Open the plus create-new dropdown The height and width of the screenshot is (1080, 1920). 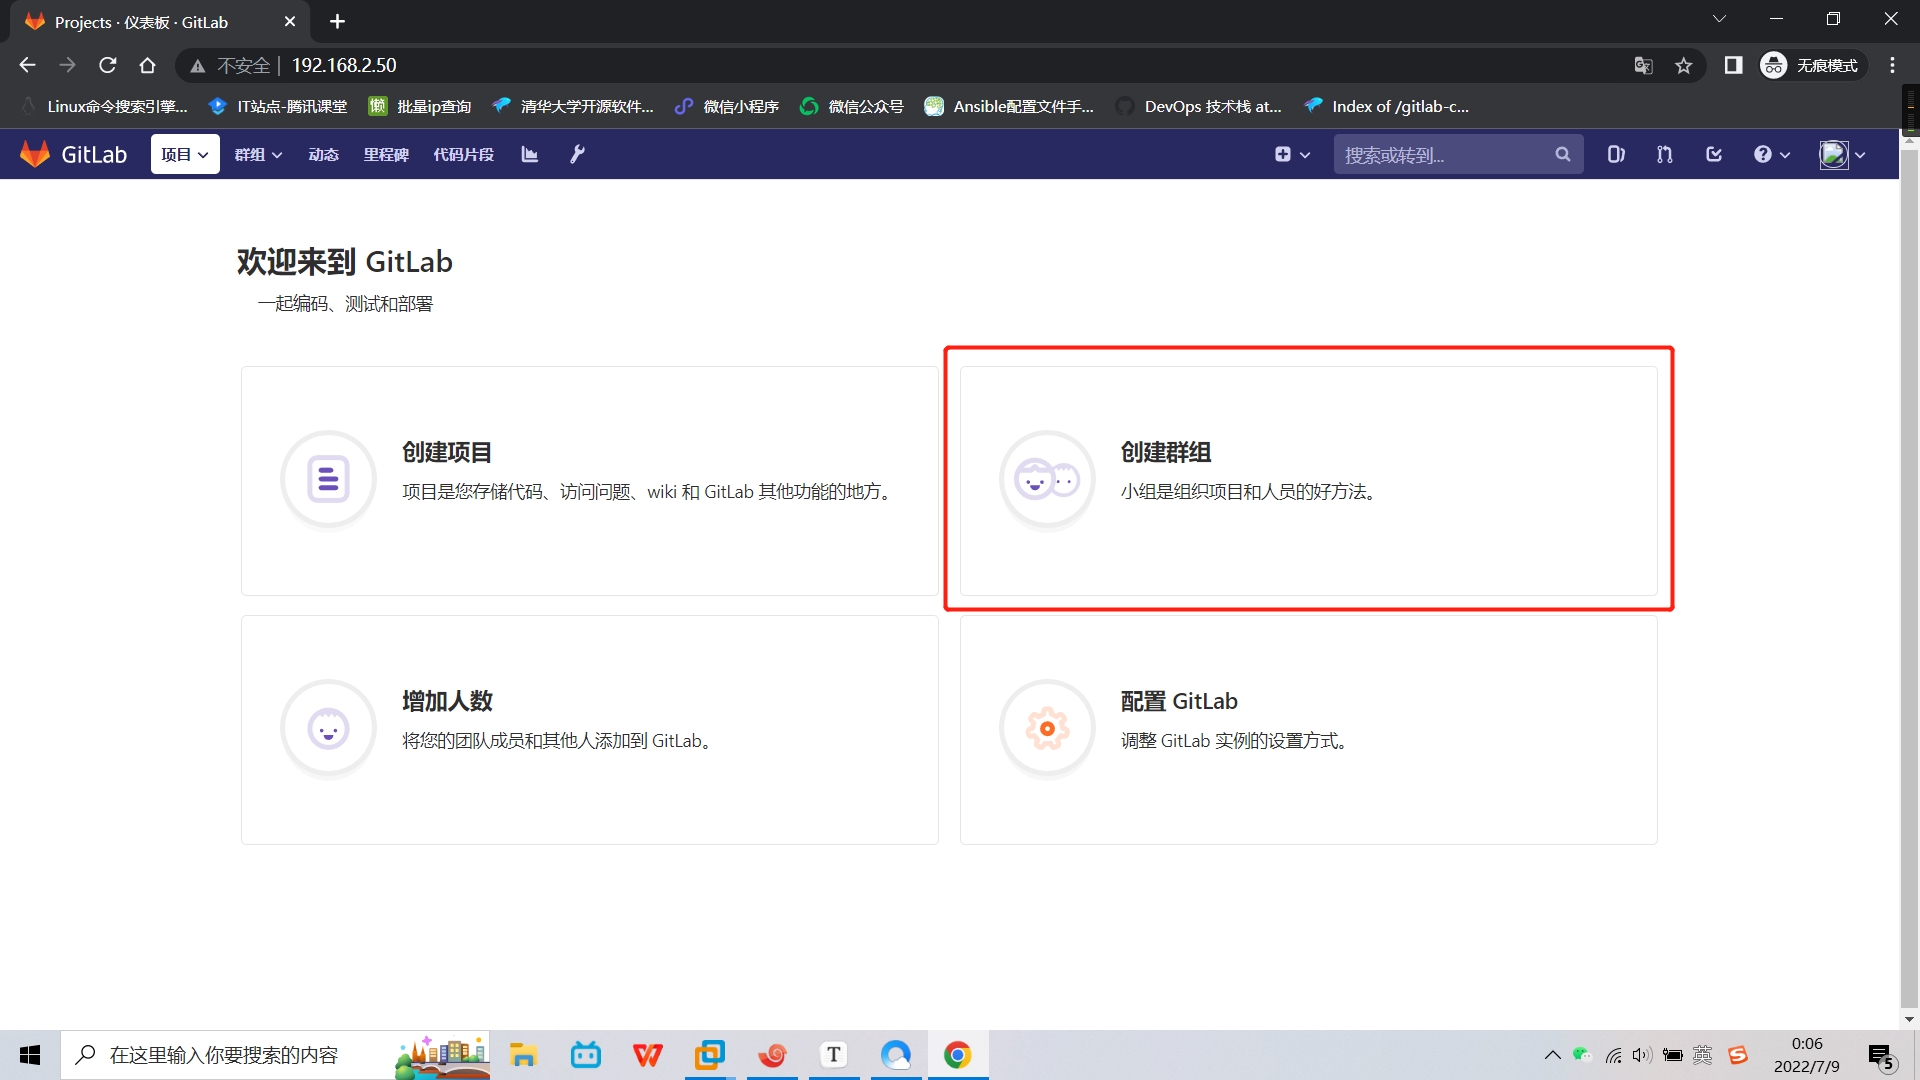(x=1292, y=154)
